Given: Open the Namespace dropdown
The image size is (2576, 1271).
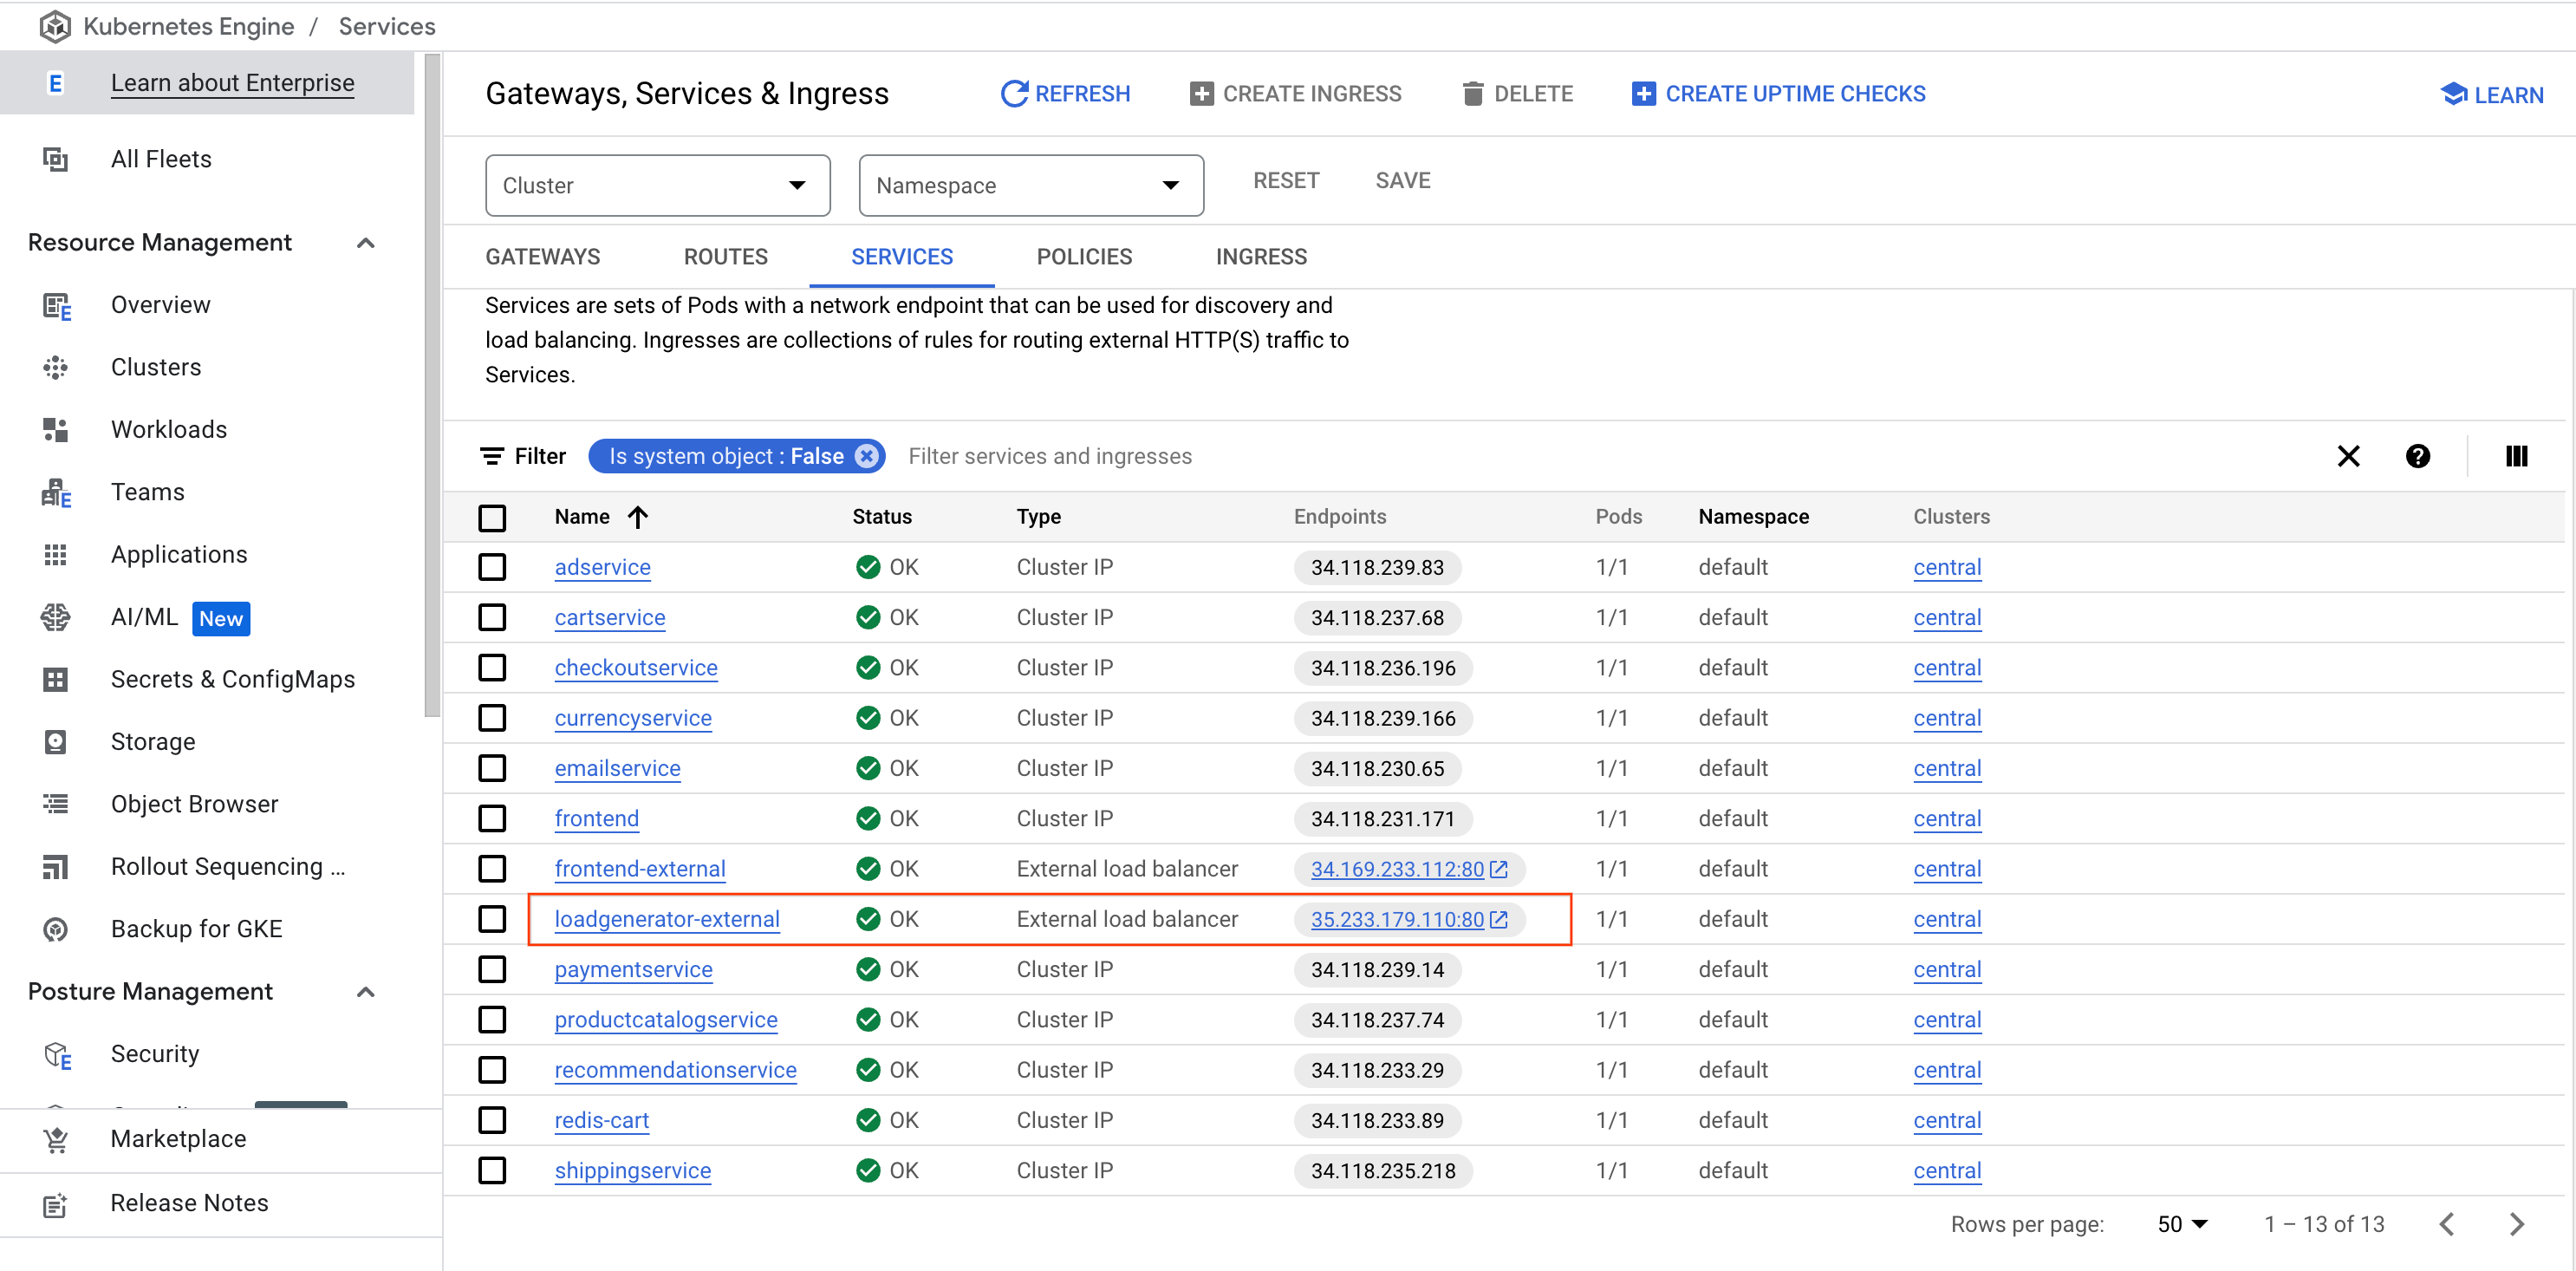Looking at the screenshot, I should (x=1031, y=185).
